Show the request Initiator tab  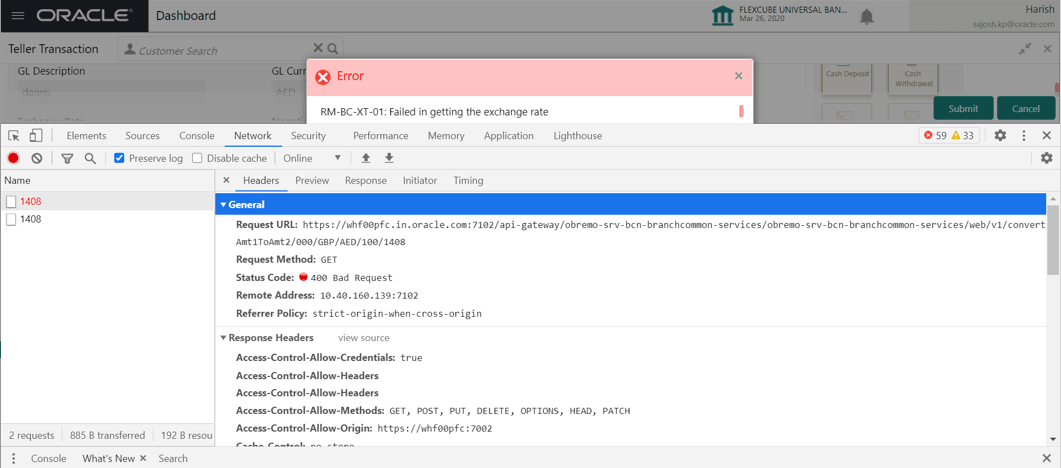click(420, 181)
